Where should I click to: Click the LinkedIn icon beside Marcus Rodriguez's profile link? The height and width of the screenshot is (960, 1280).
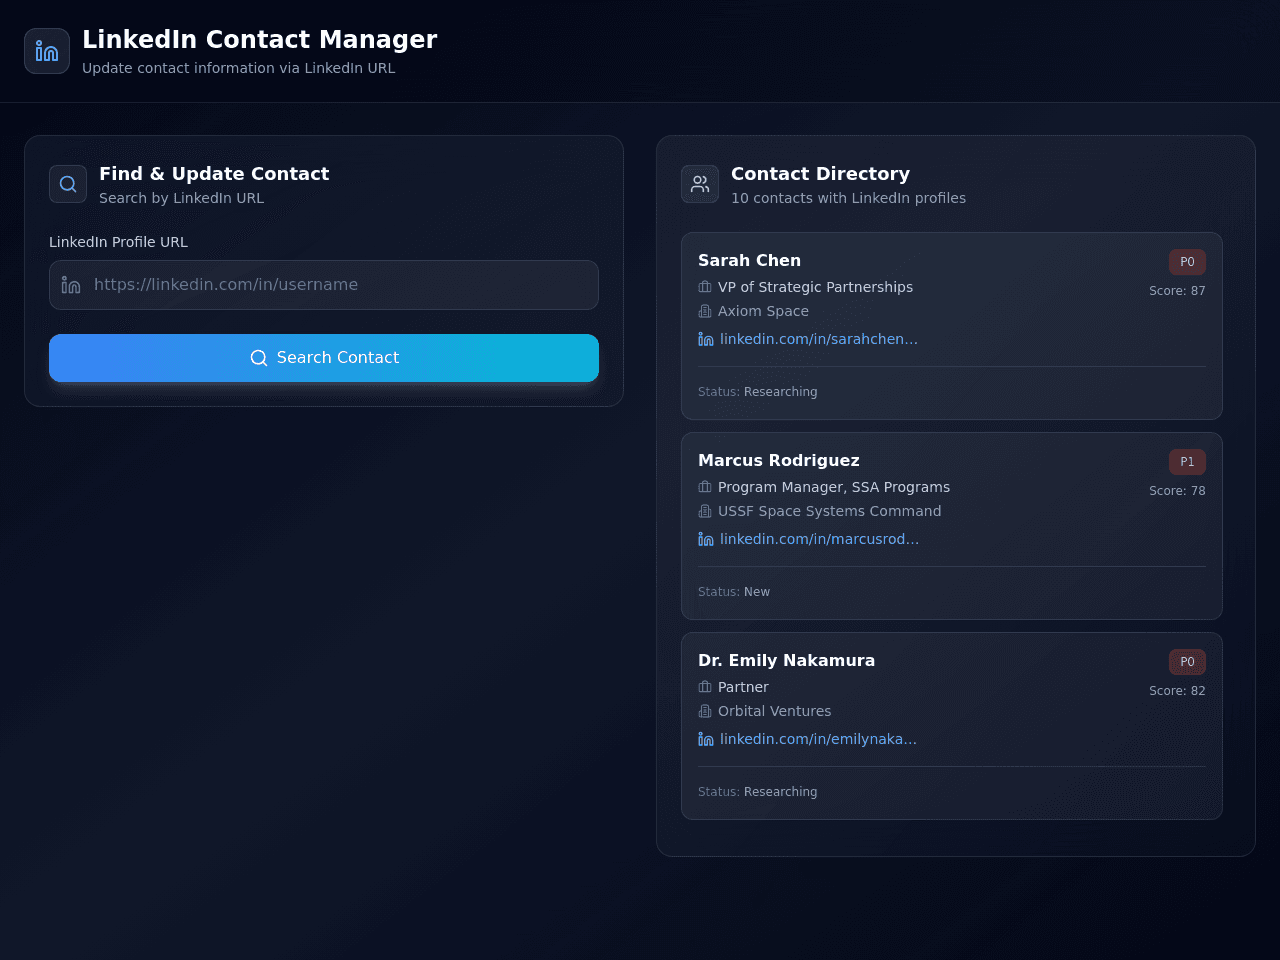(706, 539)
